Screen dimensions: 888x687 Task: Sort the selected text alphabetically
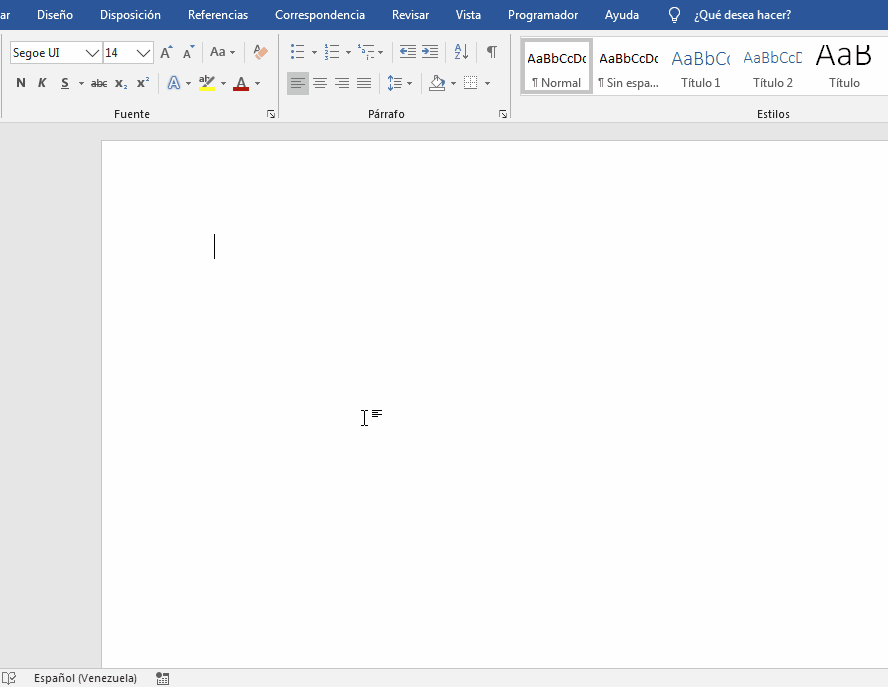tap(461, 52)
